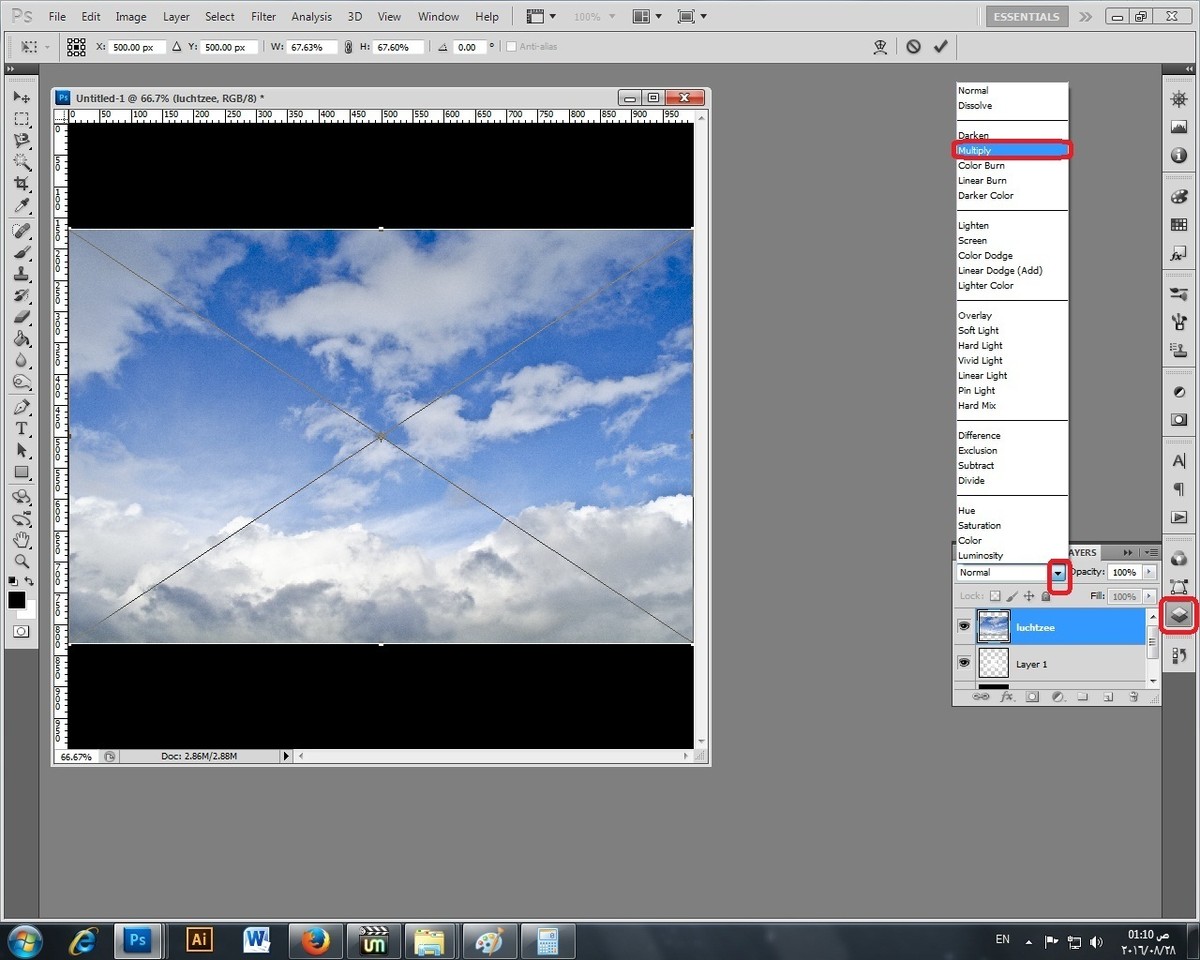The width and height of the screenshot is (1200, 960).
Task: Choose Multiply from the blend mode list
Action: coord(1010,150)
